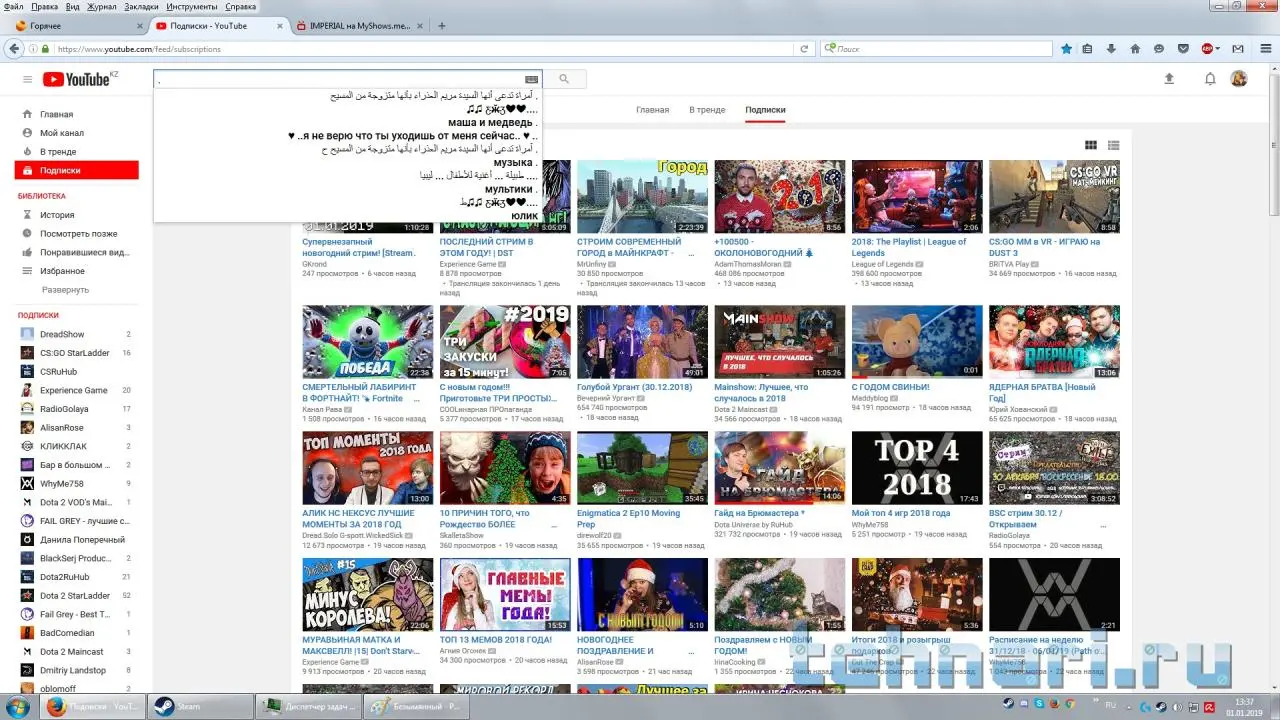The image size is (1280, 720).
Task: Click the upload video icon
Action: coord(1169,79)
